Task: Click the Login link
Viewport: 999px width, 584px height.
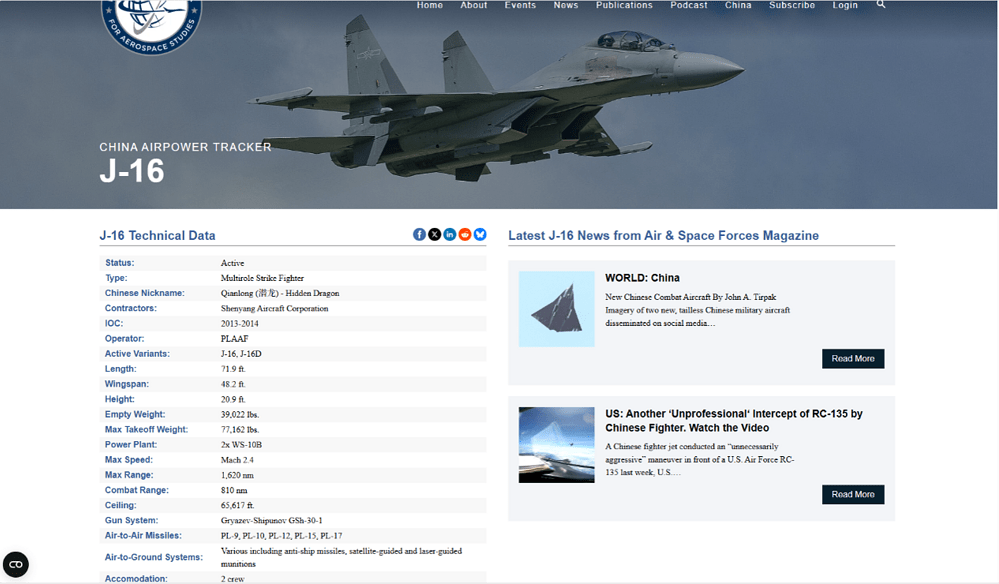Action: 845,5
